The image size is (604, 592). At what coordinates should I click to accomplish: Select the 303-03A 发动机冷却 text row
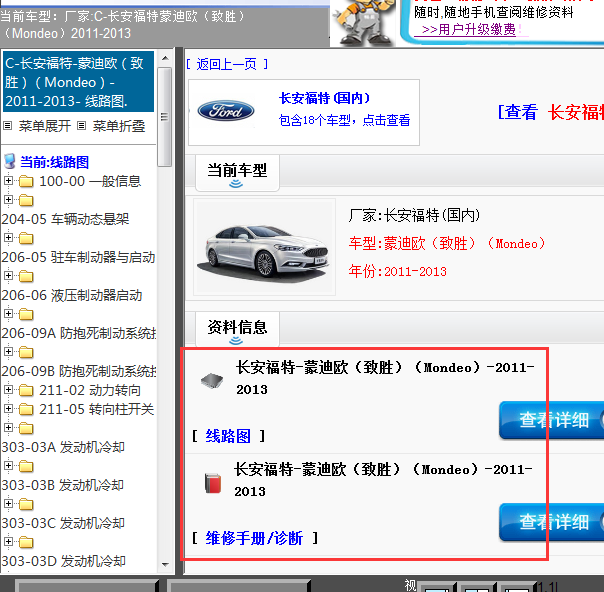(63, 447)
